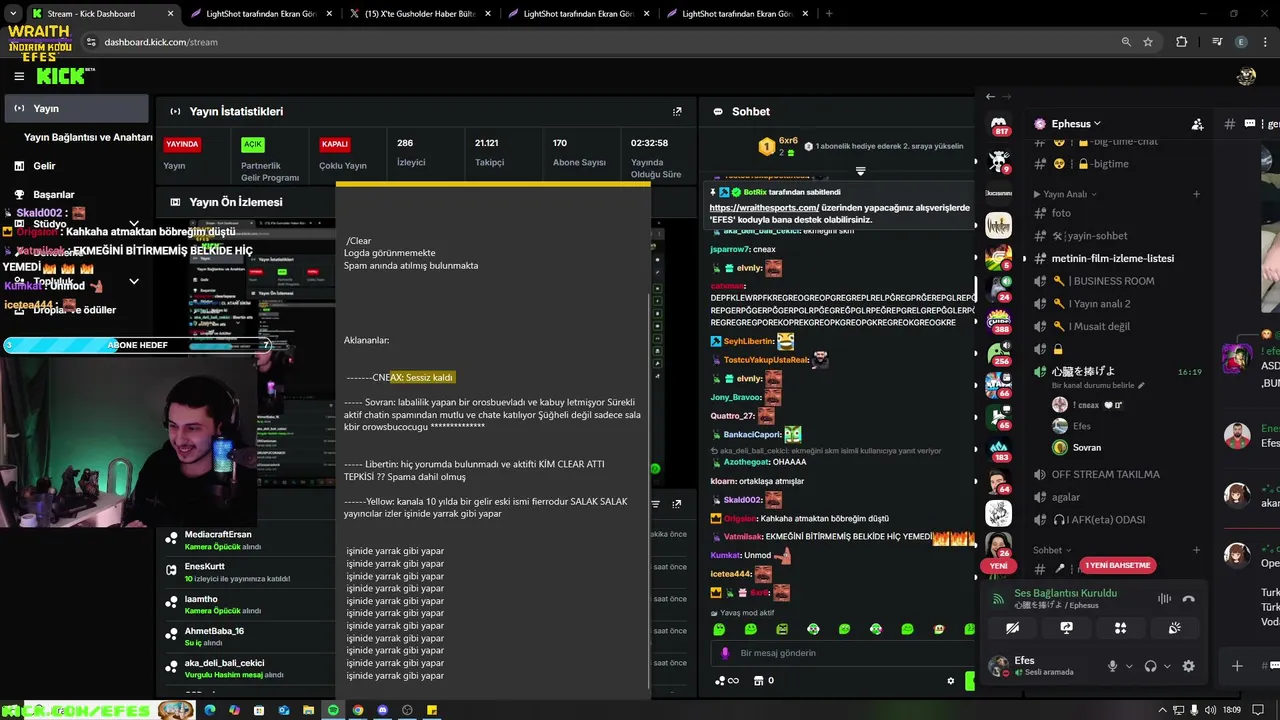
Task: Open Discord microphone input options arrow
Action: tap(1129, 666)
